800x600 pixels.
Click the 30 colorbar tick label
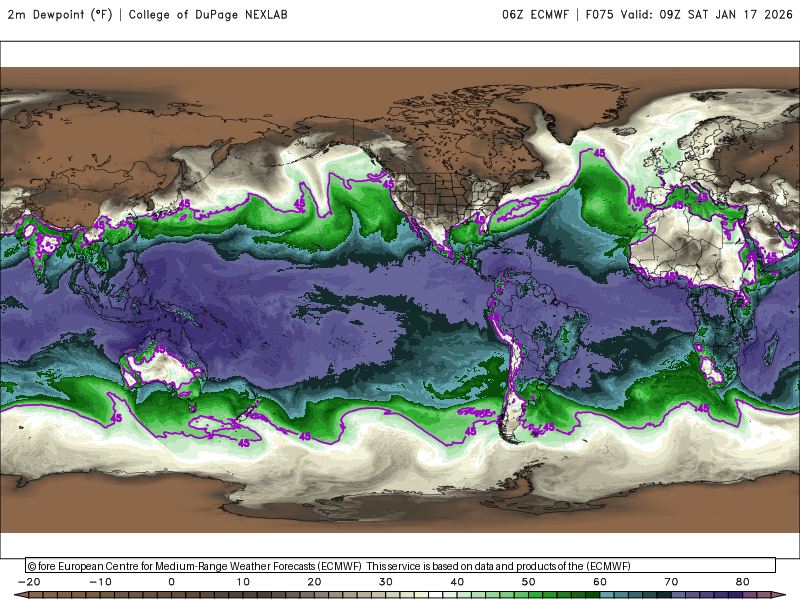pyautogui.click(x=386, y=582)
